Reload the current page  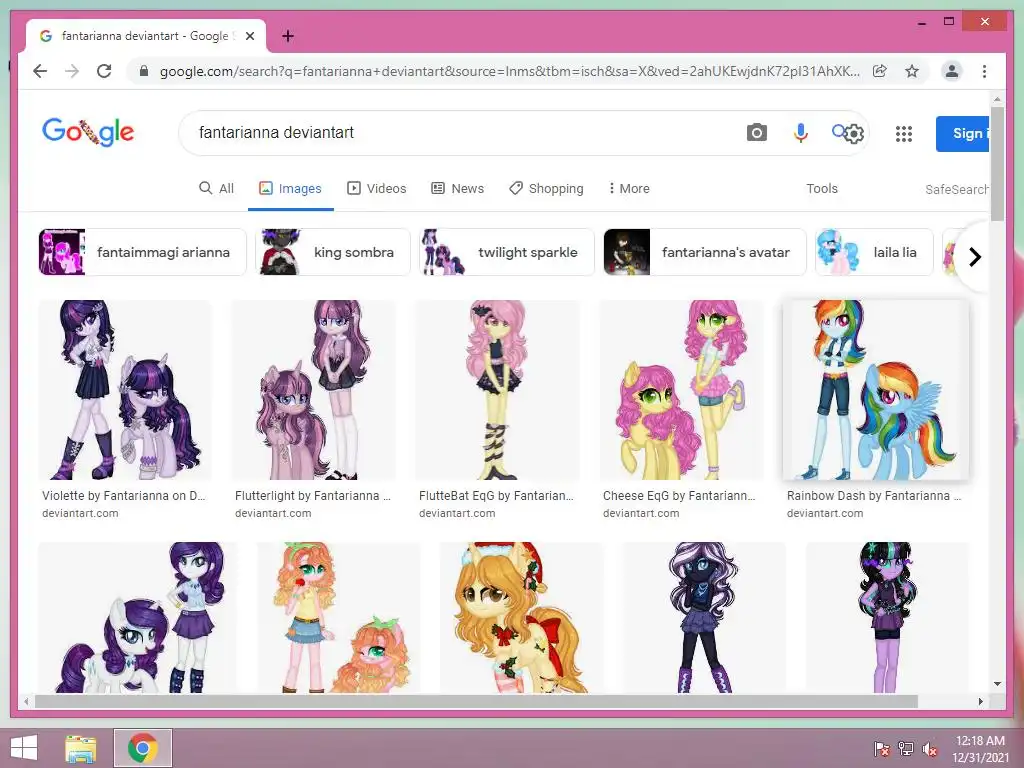pos(104,71)
